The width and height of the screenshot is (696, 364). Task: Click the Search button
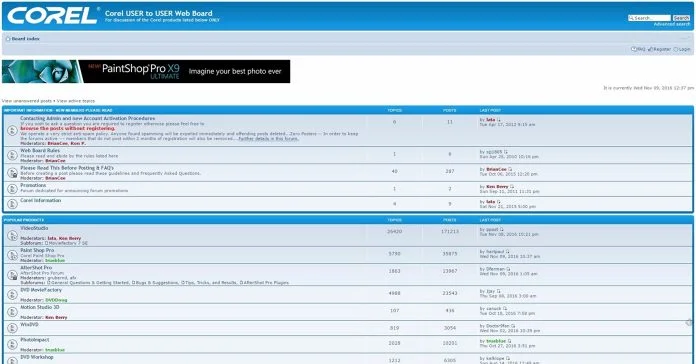[x=681, y=18]
